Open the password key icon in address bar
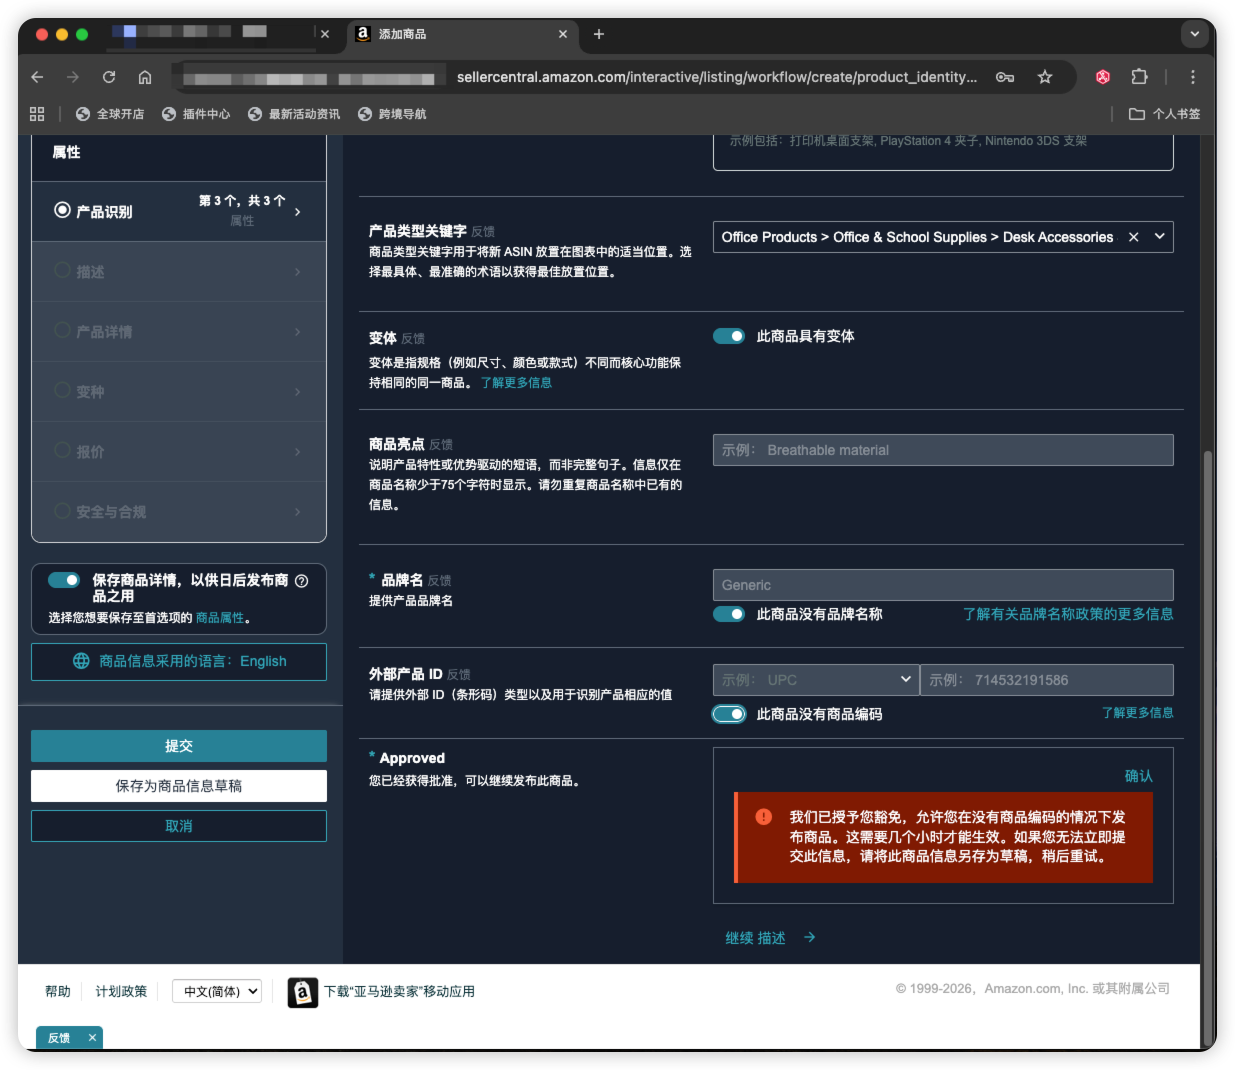 coord(1005,77)
